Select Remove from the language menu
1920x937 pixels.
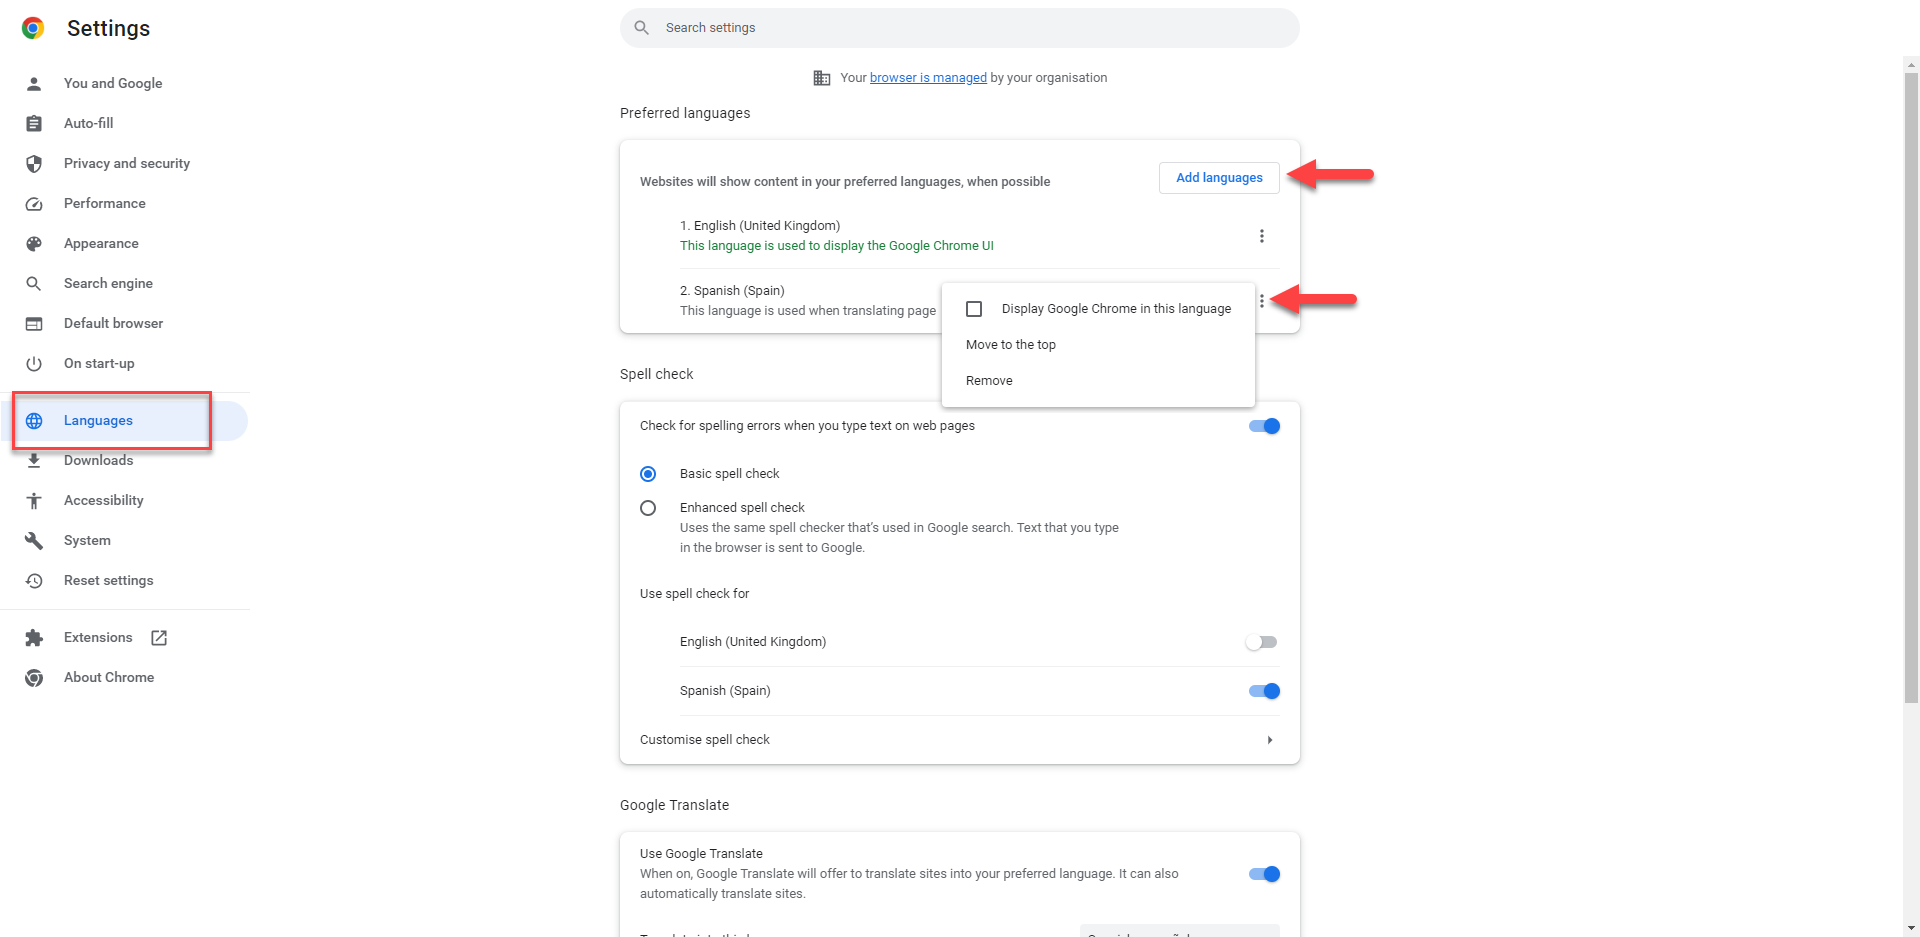point(989,381)
